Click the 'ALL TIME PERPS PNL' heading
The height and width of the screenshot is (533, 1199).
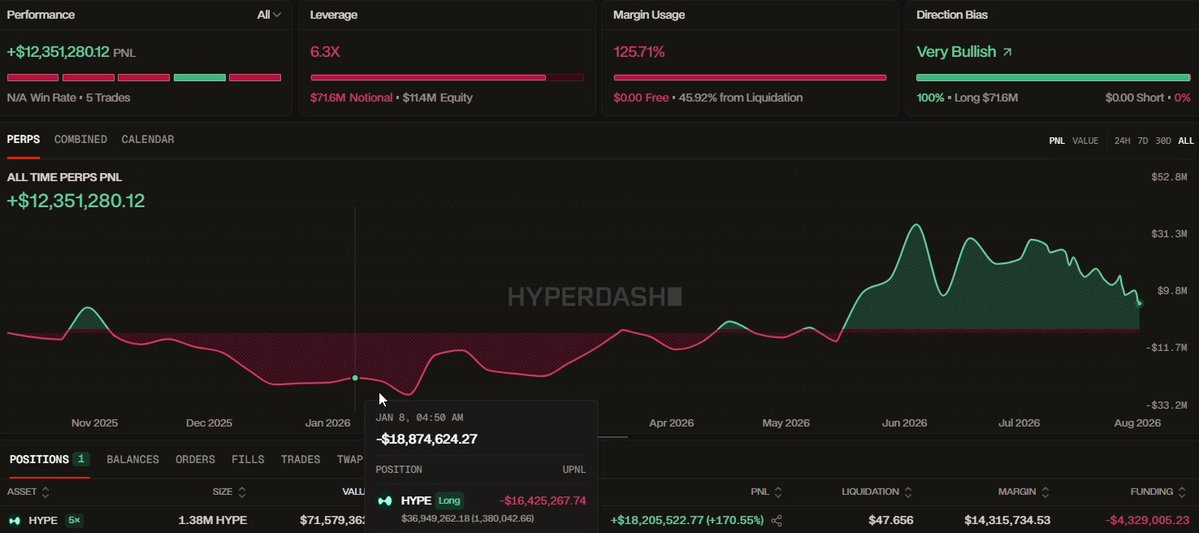click(x=64, y=177)
